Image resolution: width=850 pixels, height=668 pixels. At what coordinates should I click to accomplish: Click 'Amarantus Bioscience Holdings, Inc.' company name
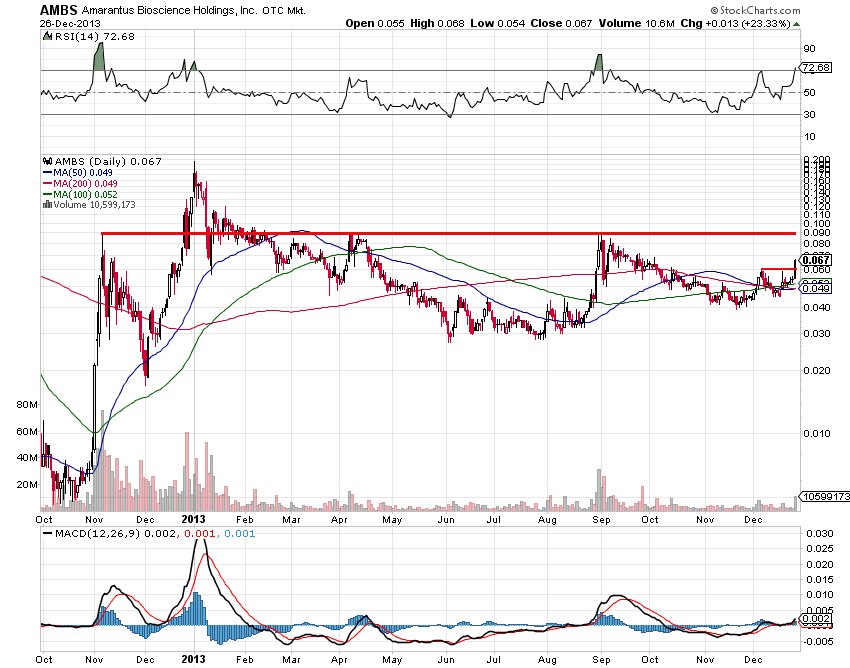click(x=170, y=10)
